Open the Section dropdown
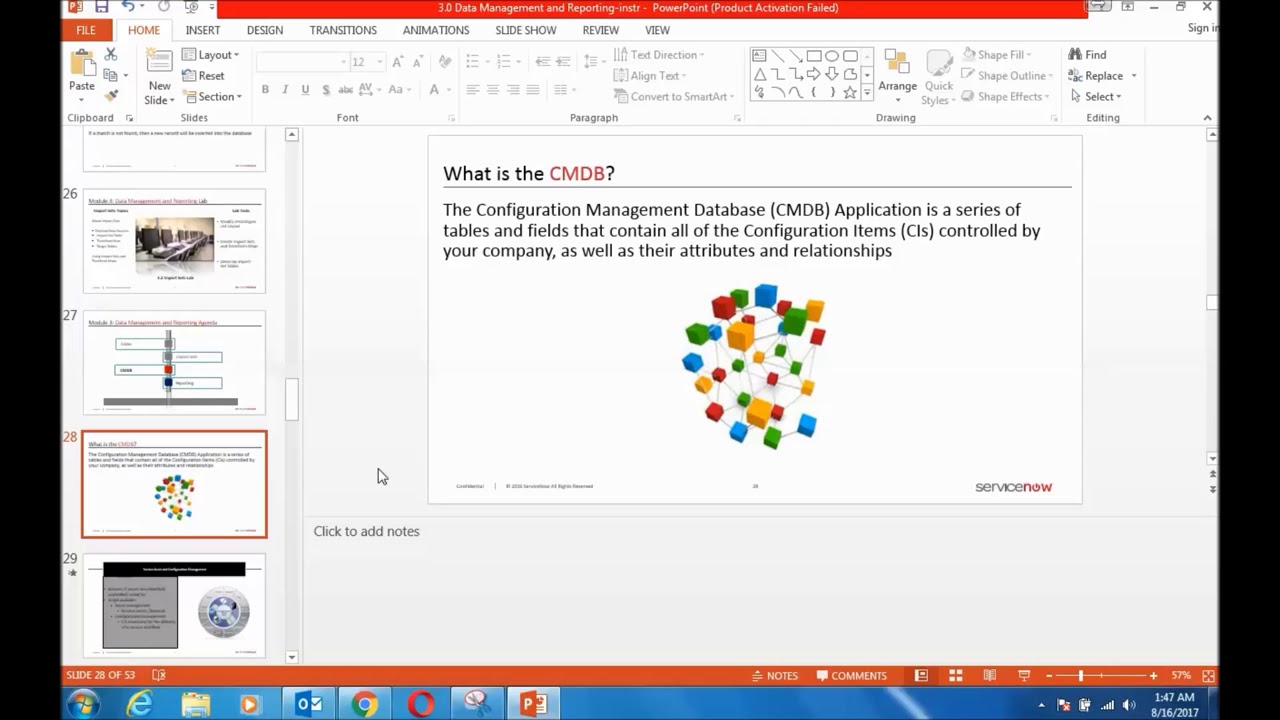 (x=212, y=97)
